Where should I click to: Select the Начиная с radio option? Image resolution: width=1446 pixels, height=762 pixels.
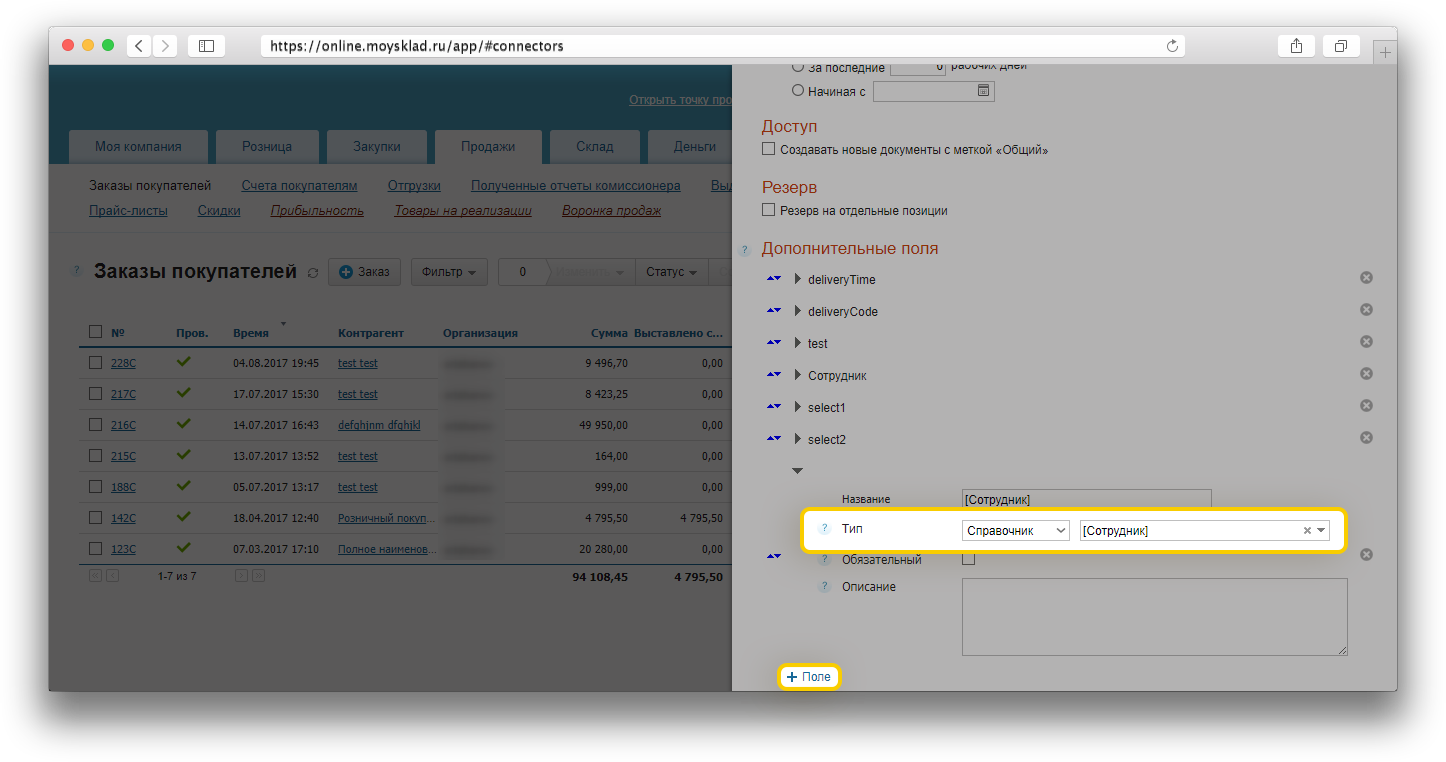(798, 90)
